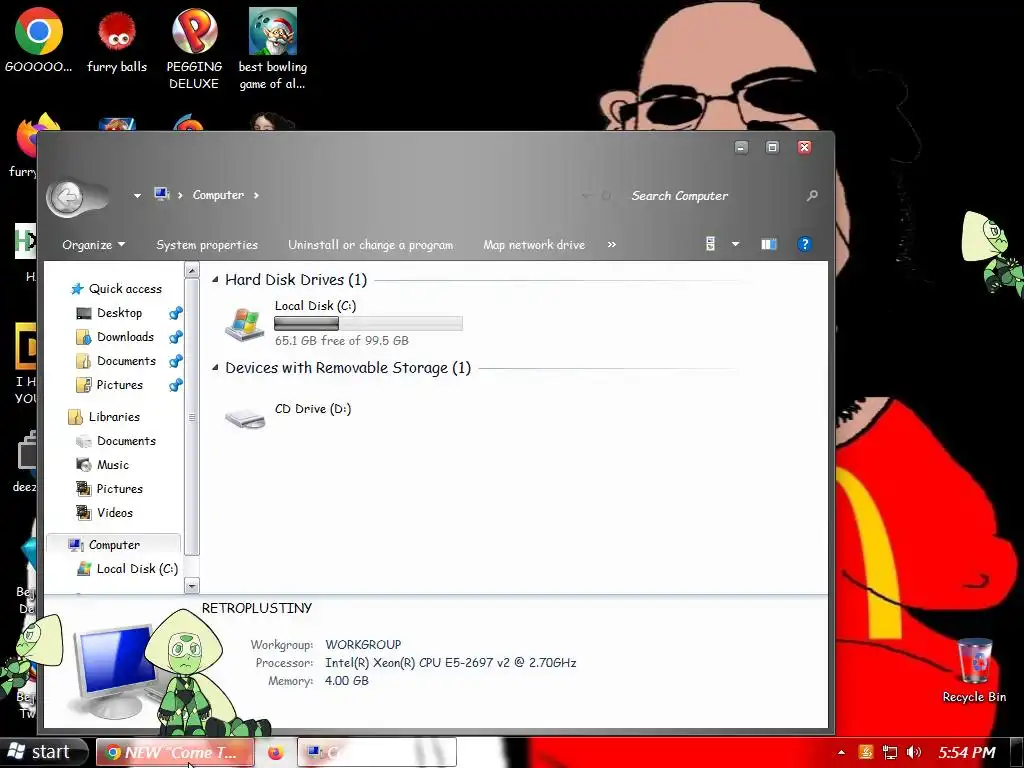The width and height of the screenshot is (1024, 768).
Task: Open the Organize dropdown menu
Action: (93, 245)
